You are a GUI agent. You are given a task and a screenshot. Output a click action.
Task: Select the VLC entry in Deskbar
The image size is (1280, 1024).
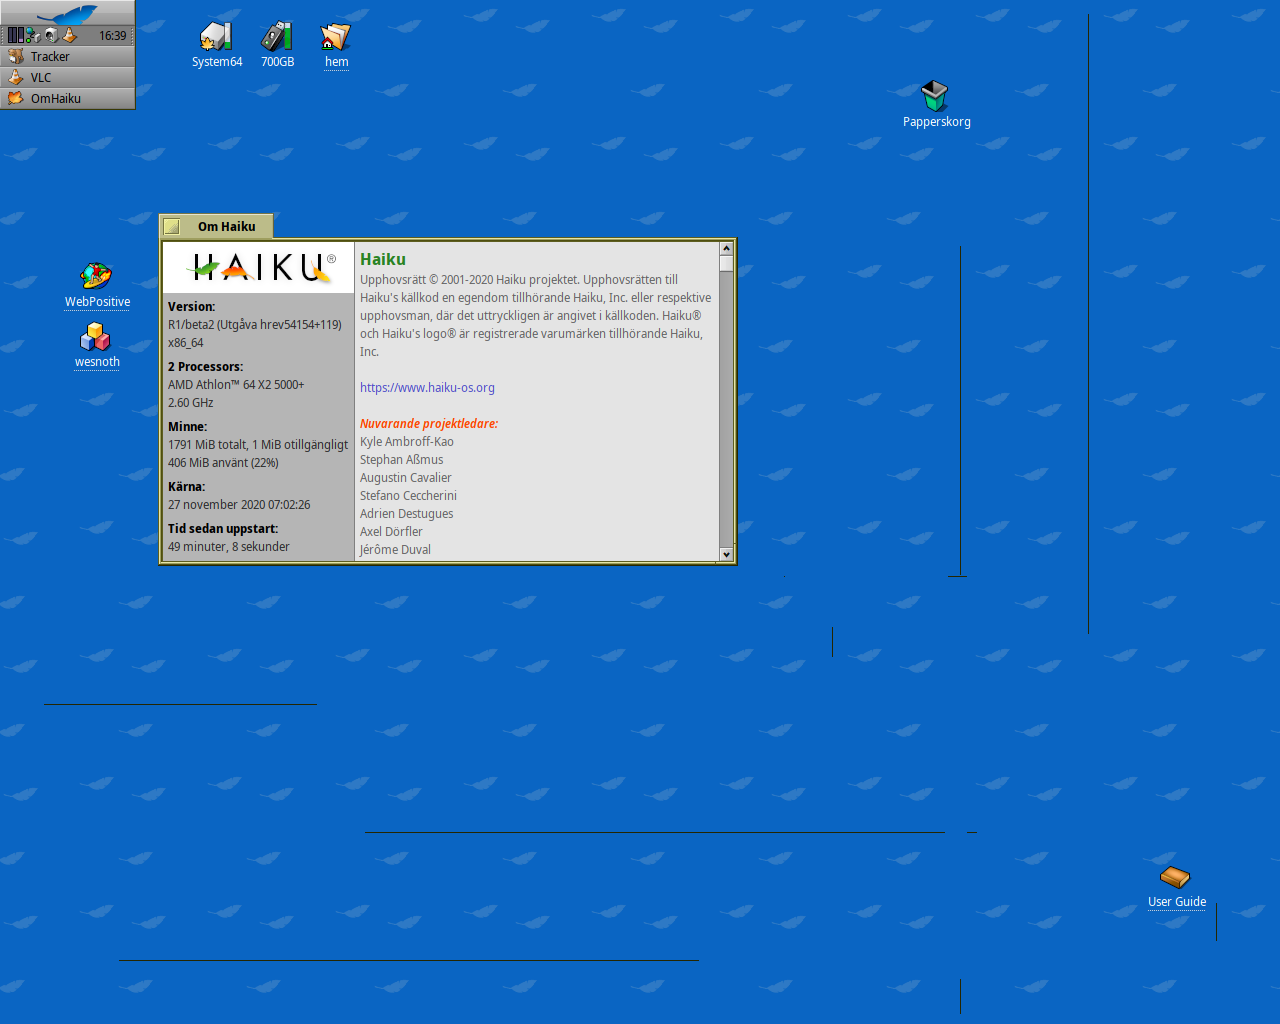67,77
